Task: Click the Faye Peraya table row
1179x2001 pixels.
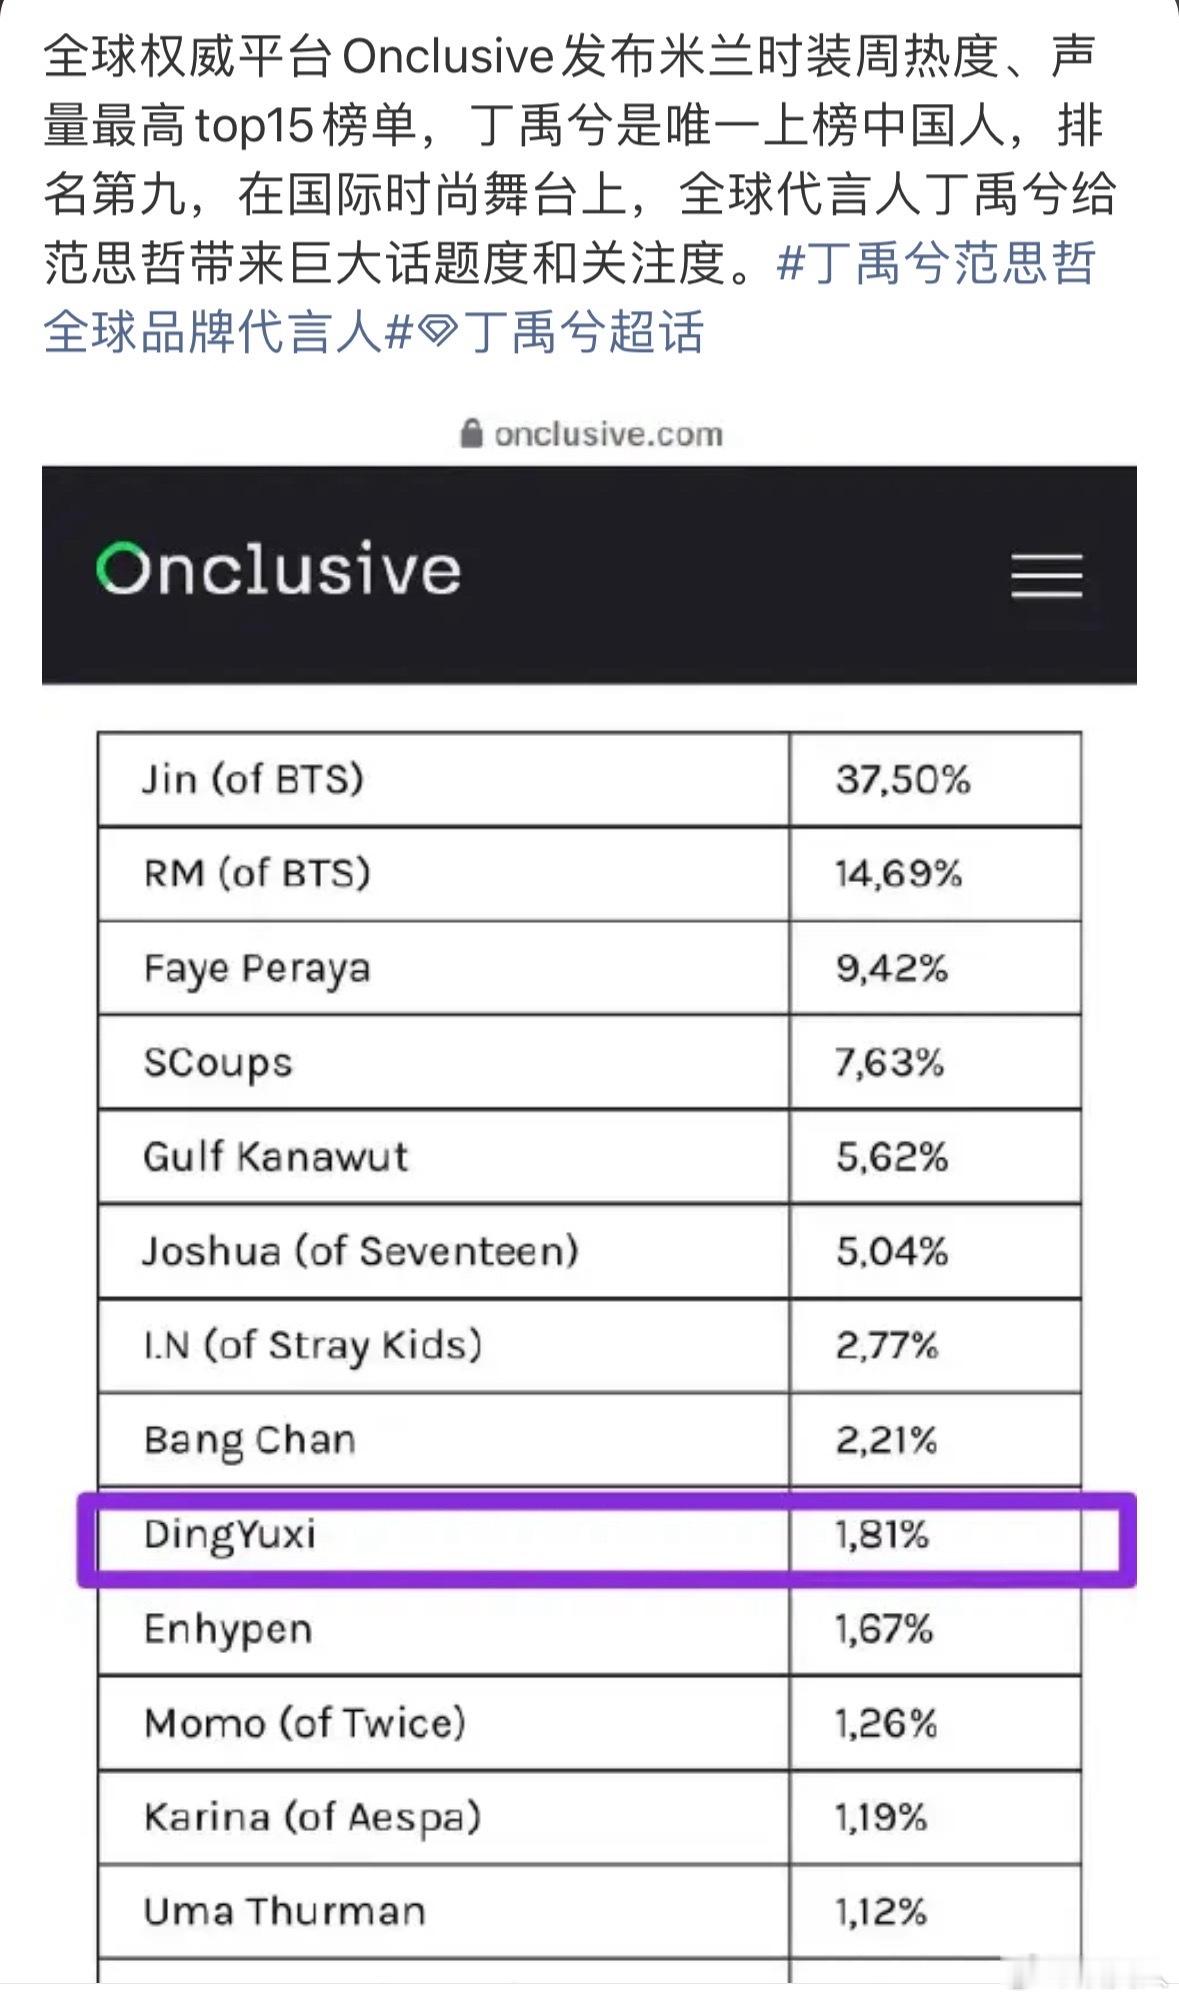Action: (x=589, y=967)
